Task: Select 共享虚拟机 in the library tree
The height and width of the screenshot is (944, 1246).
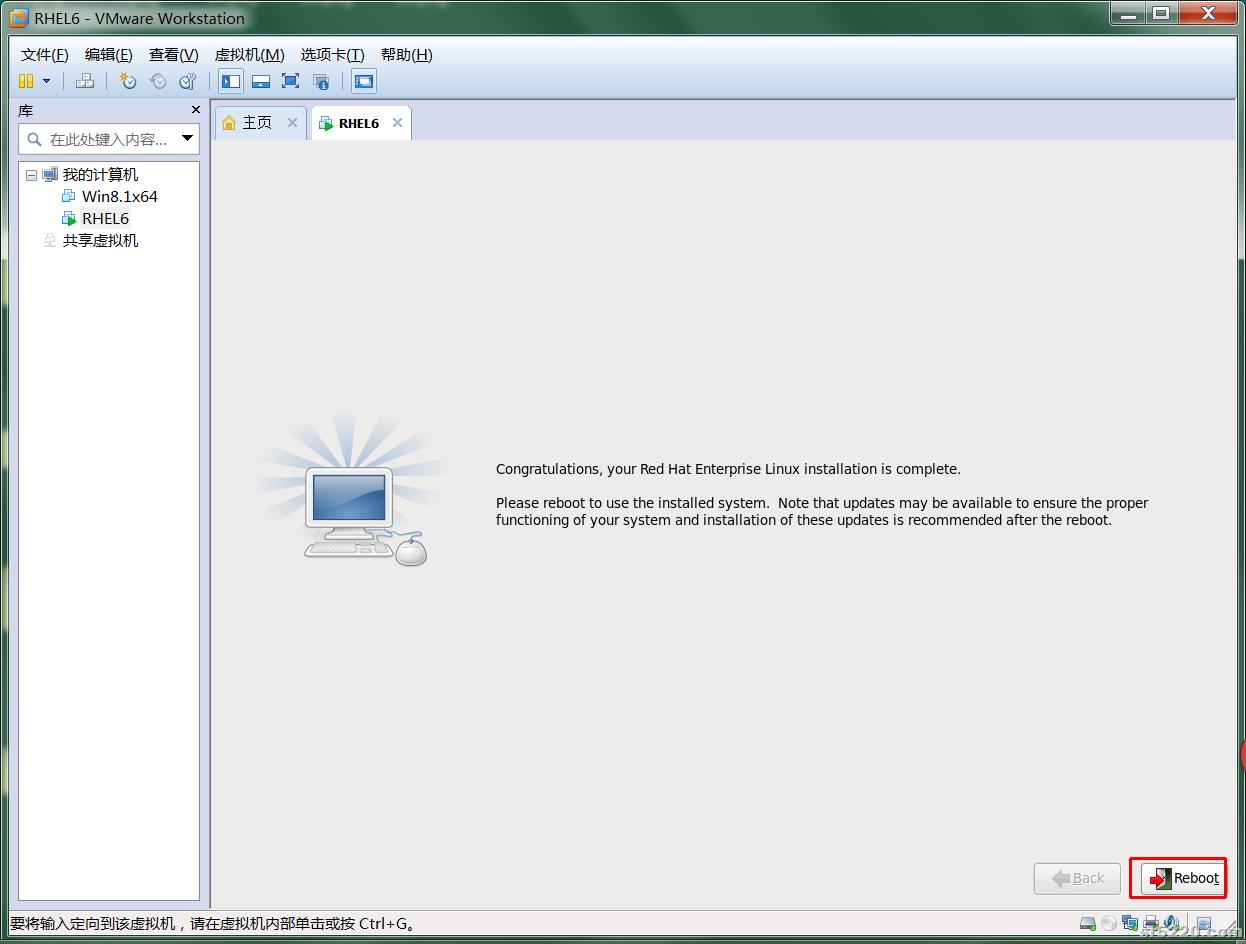Action: 100,241
